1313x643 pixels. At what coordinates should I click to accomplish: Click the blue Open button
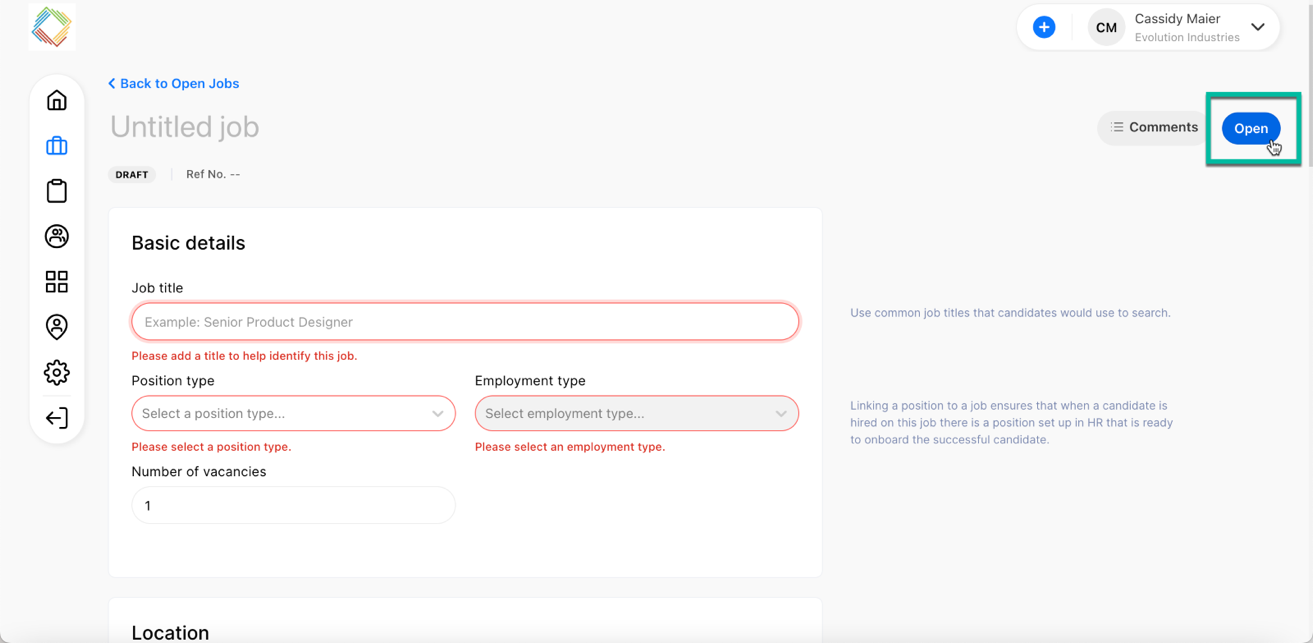click(x=1250, y=128)
